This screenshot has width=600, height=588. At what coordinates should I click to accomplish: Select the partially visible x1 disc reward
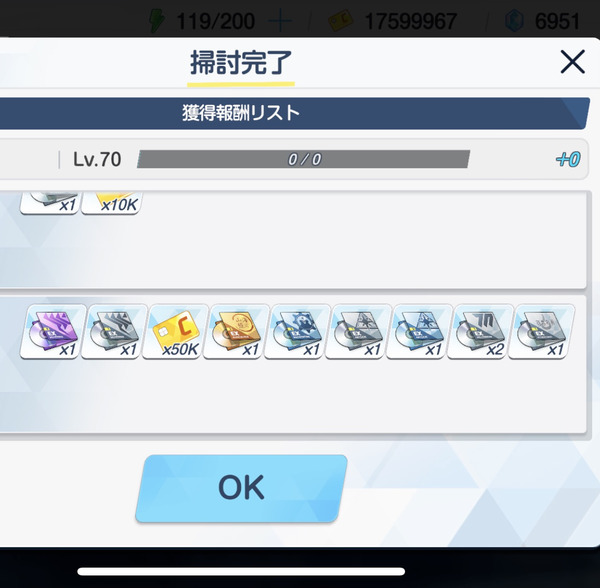50,203
